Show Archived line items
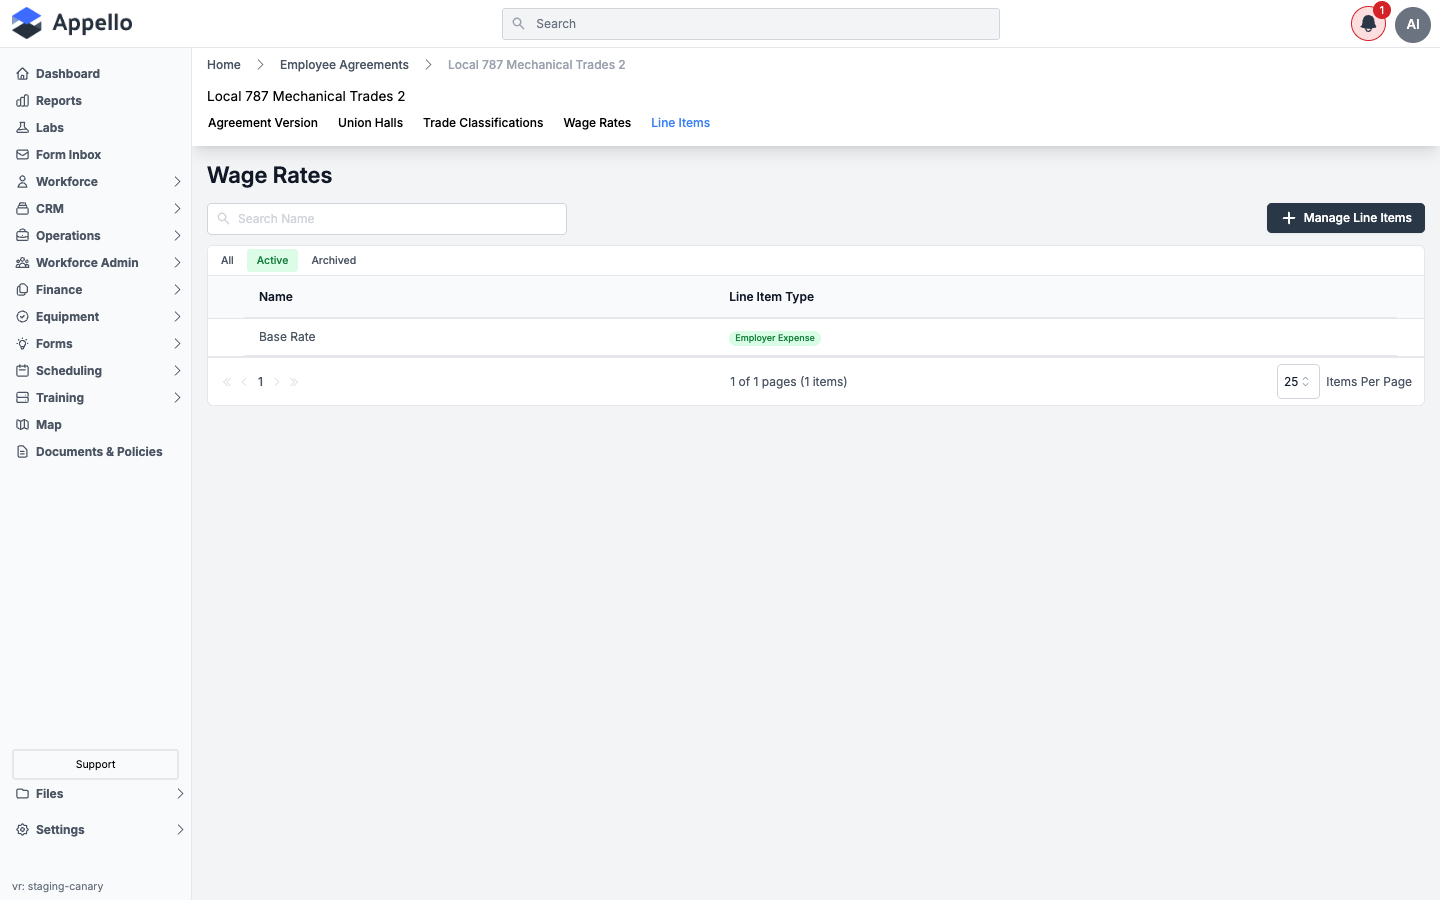The height and width of the screenshot is (900, 1440). pyautogui.click(x=334, y=261)
